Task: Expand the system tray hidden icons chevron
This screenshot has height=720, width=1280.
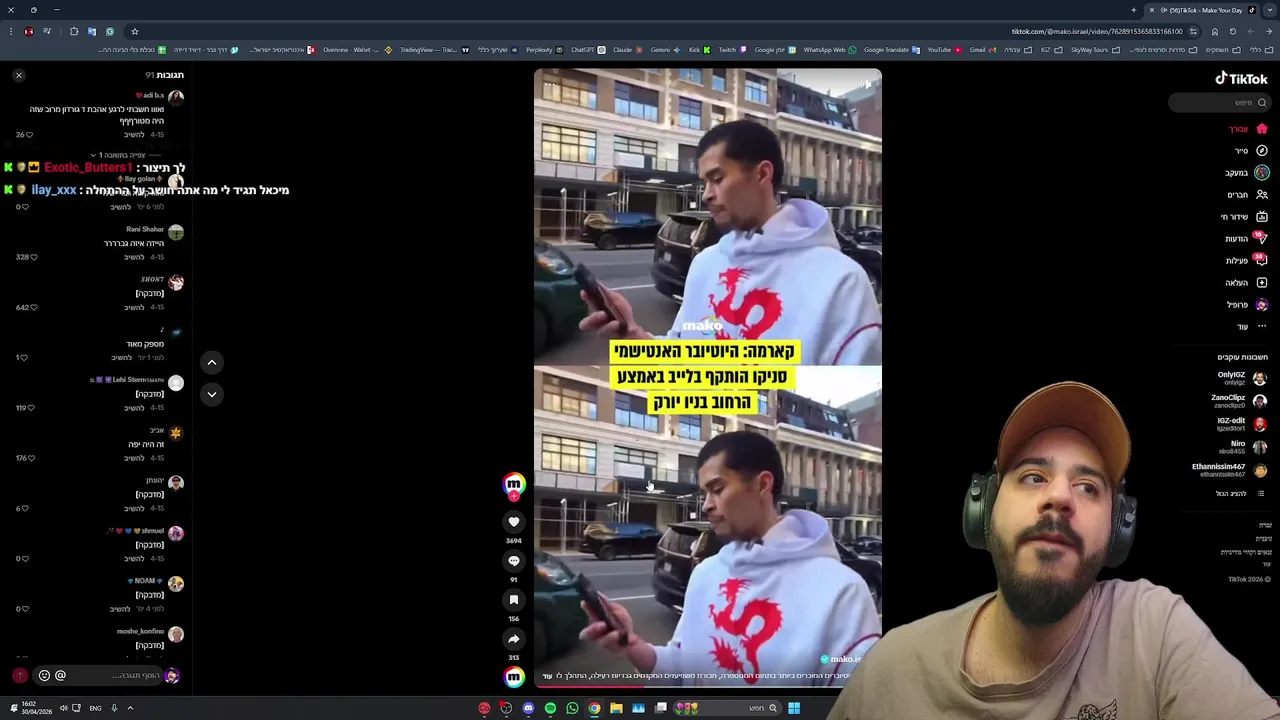Action: 130,708
